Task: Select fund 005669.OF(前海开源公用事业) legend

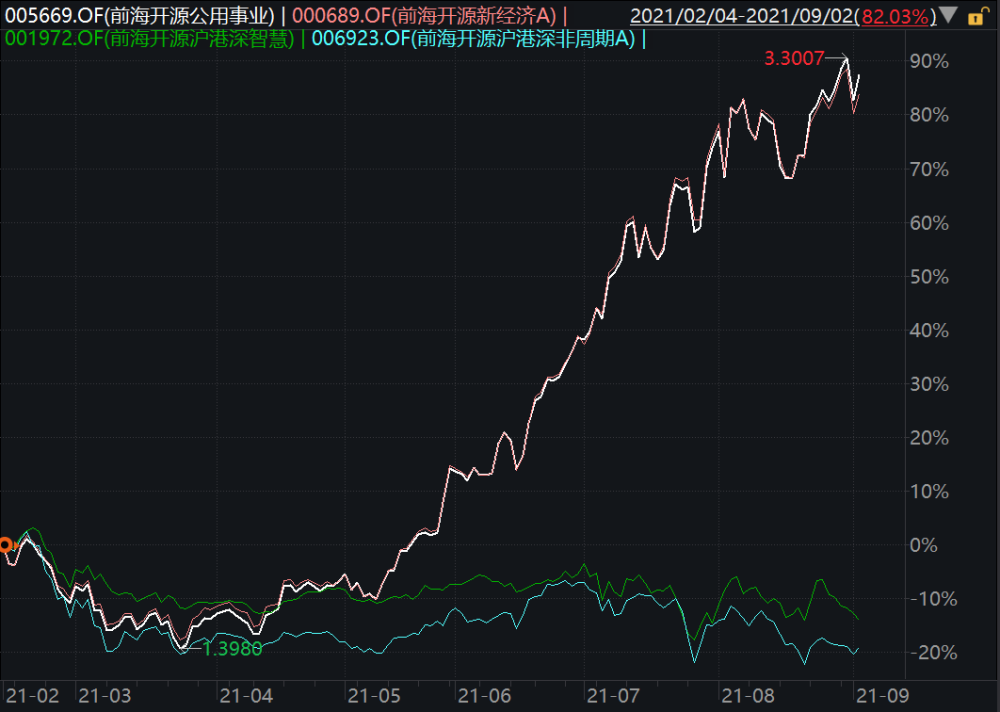Action: pyautogui.click(x=140, y=16)
